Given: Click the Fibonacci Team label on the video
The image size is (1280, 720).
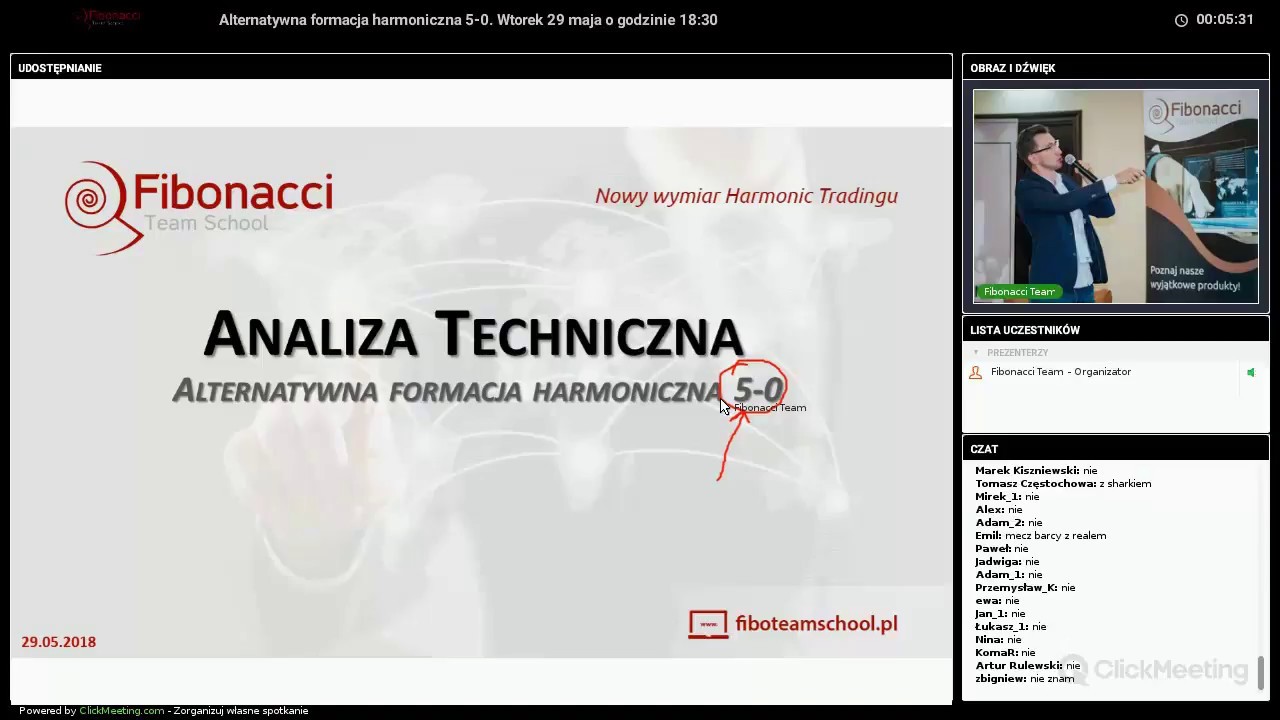Looking at the screenshot, I should (x=1019, y=292).
